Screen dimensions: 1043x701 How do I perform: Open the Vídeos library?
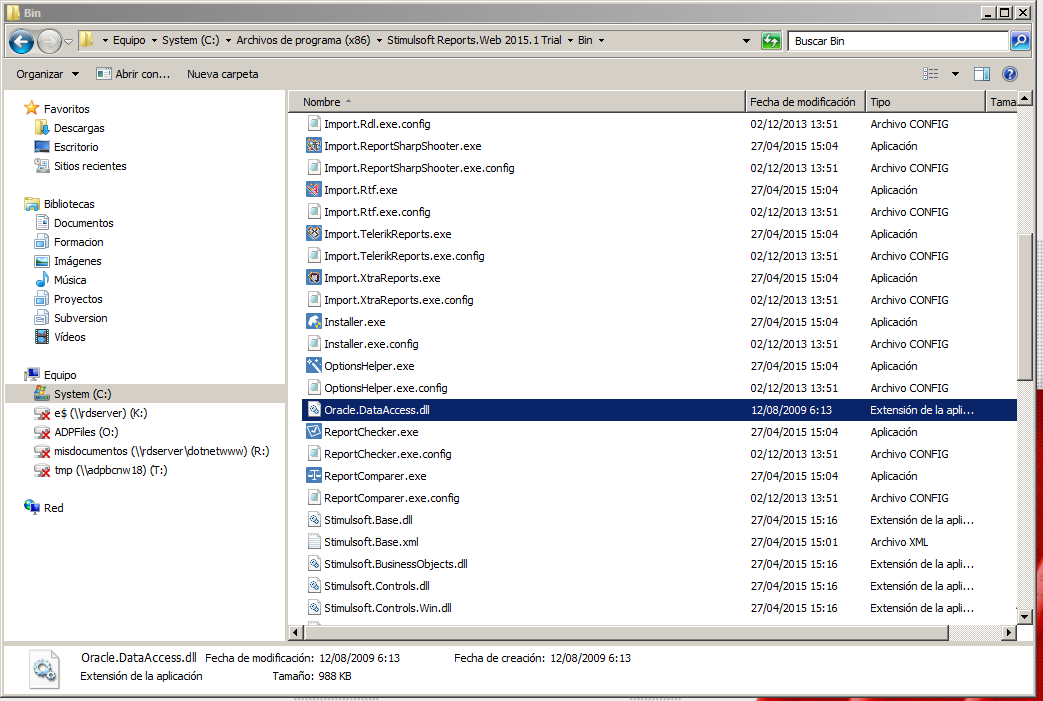[69, 337]
